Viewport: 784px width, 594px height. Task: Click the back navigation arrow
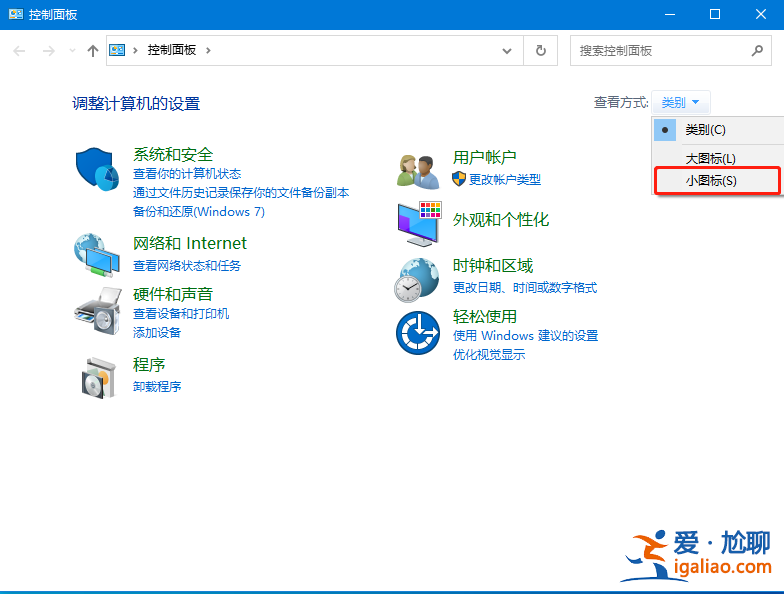coord(19,50)
